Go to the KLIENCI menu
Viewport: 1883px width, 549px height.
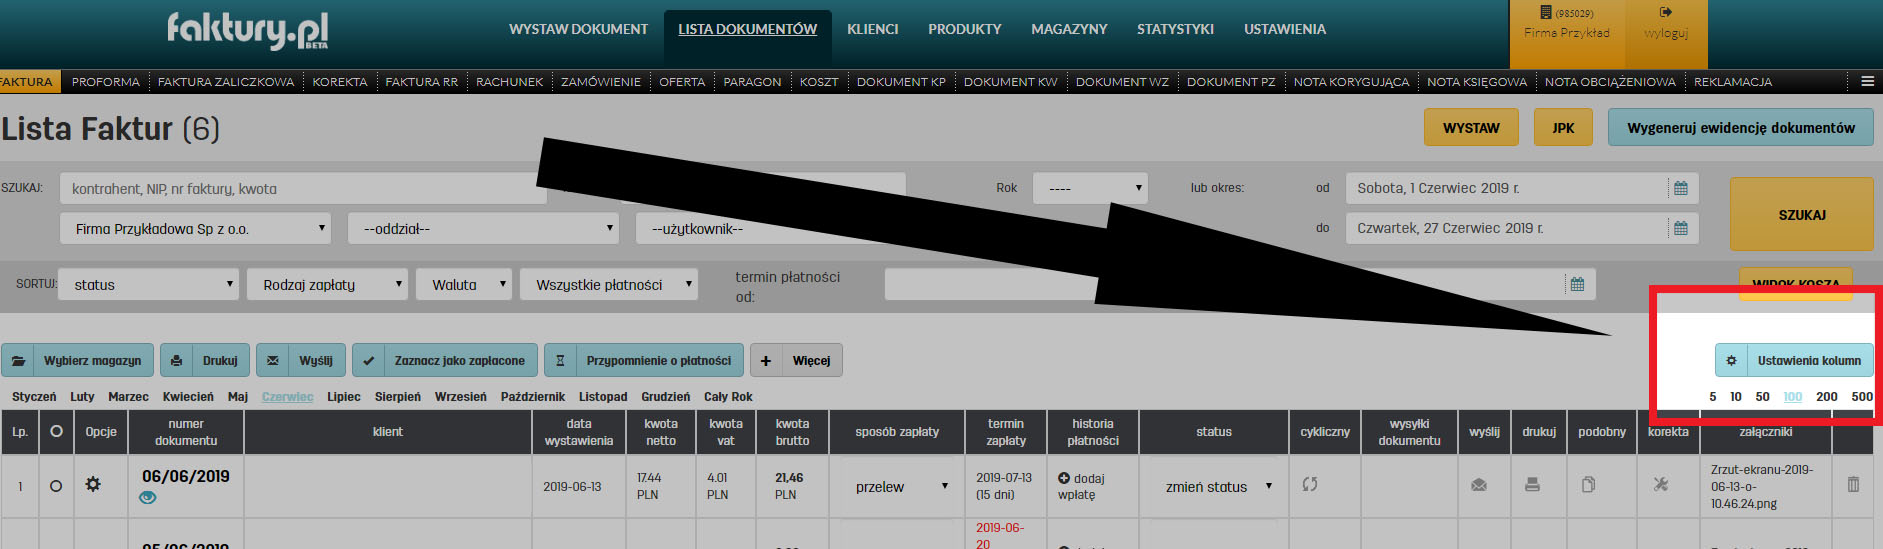tap(872, 30)
